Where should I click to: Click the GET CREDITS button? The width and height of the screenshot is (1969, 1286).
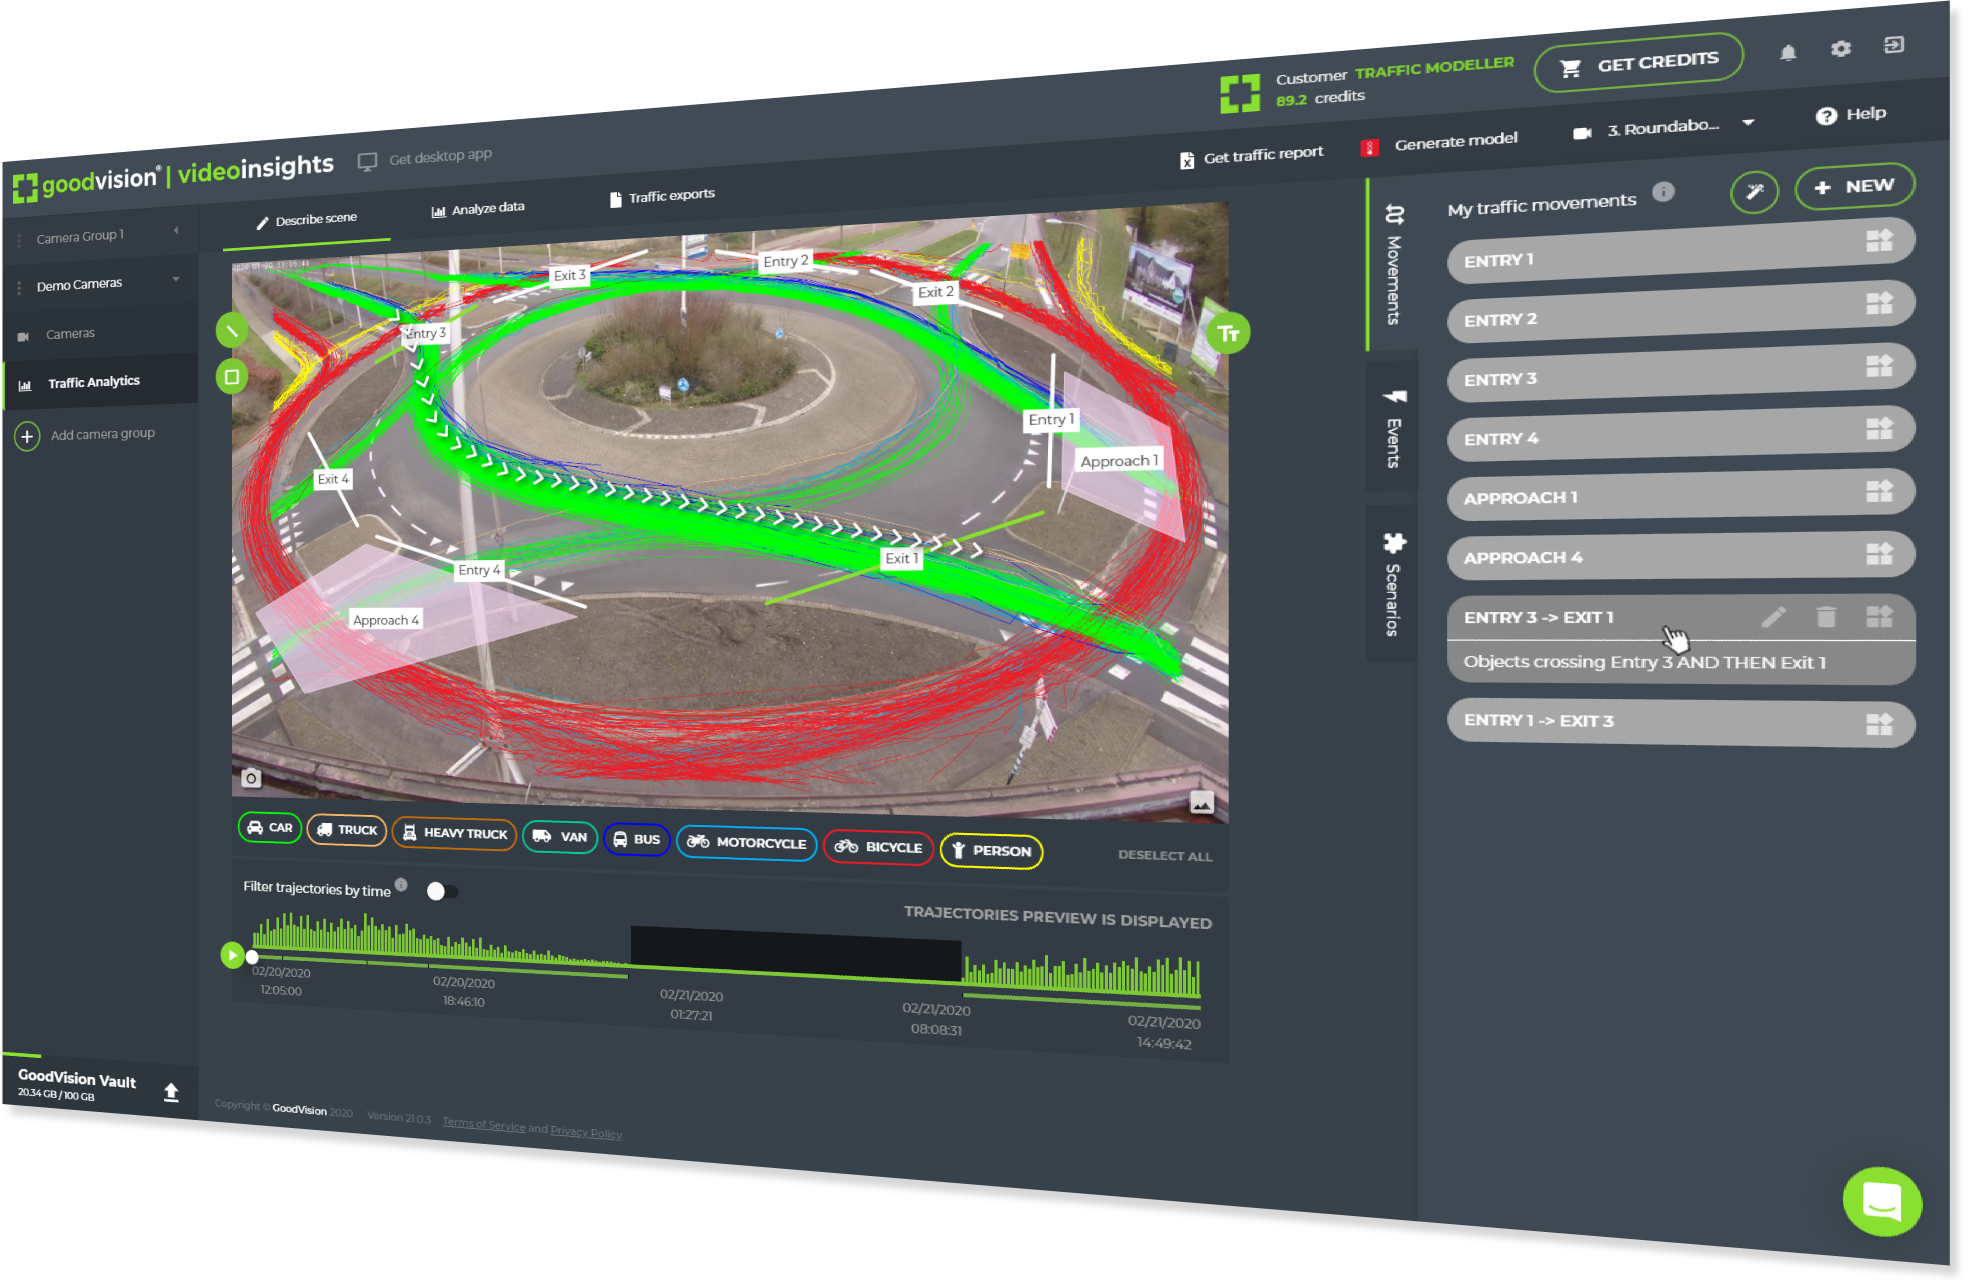pyautogui.click(x=1639, y=63)
